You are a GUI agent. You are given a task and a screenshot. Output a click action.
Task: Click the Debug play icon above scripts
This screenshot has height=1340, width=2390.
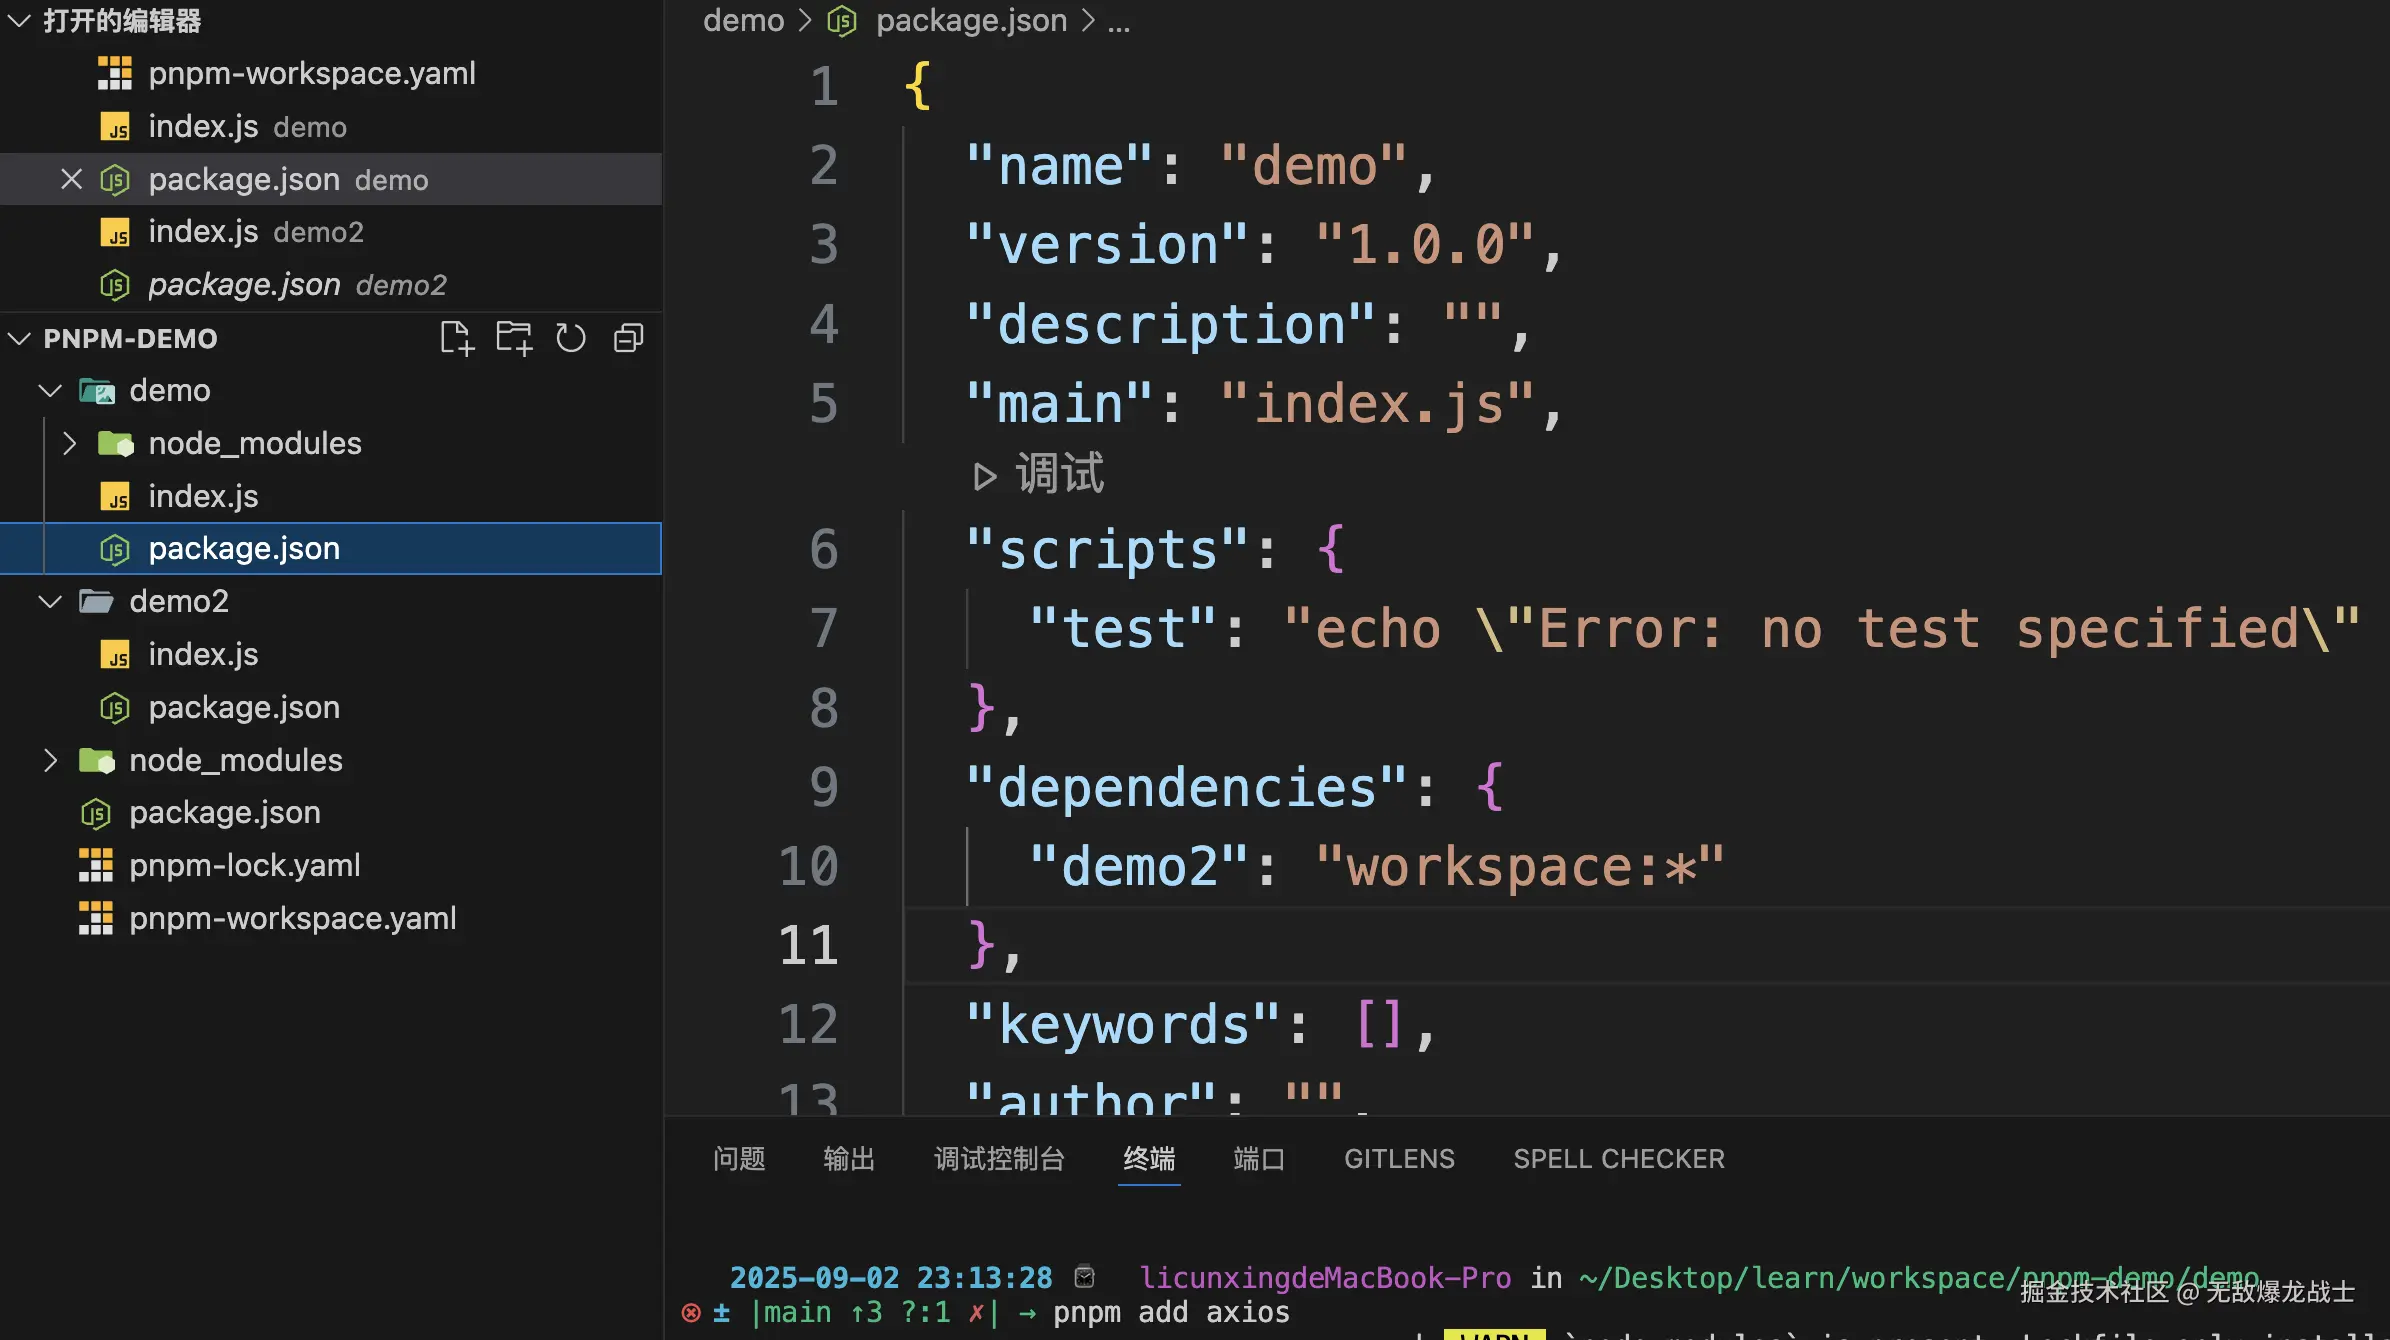click(985, 476)
